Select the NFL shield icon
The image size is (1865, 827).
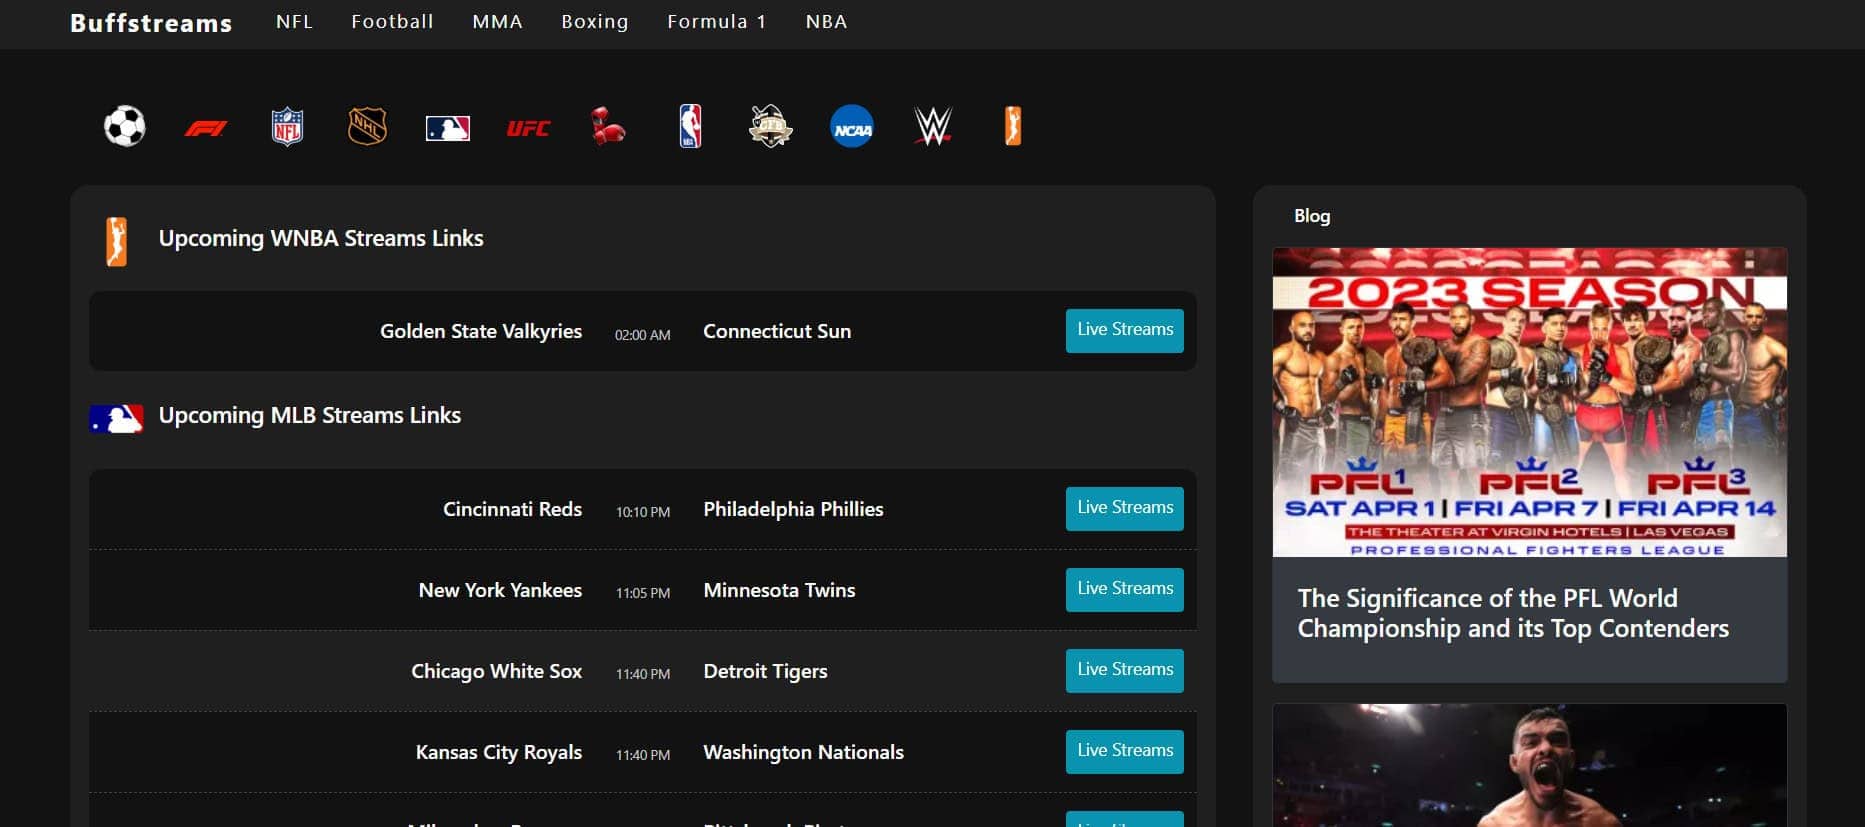pos(287,127)
